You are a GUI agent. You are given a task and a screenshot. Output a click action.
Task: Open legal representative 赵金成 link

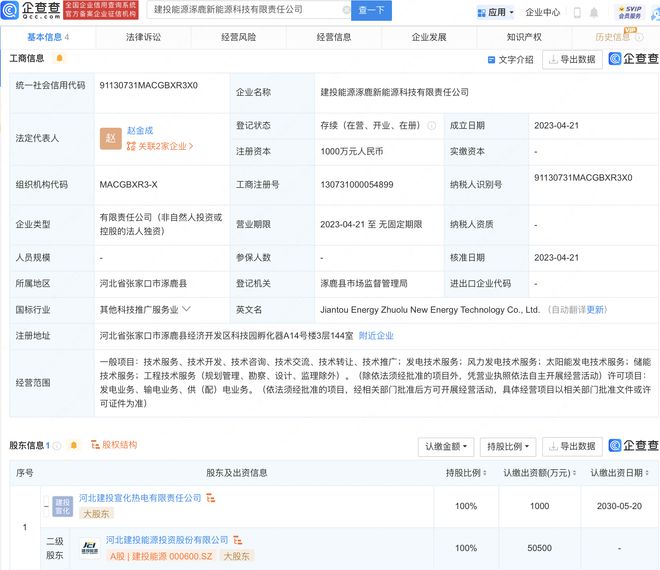coord(140,131)
